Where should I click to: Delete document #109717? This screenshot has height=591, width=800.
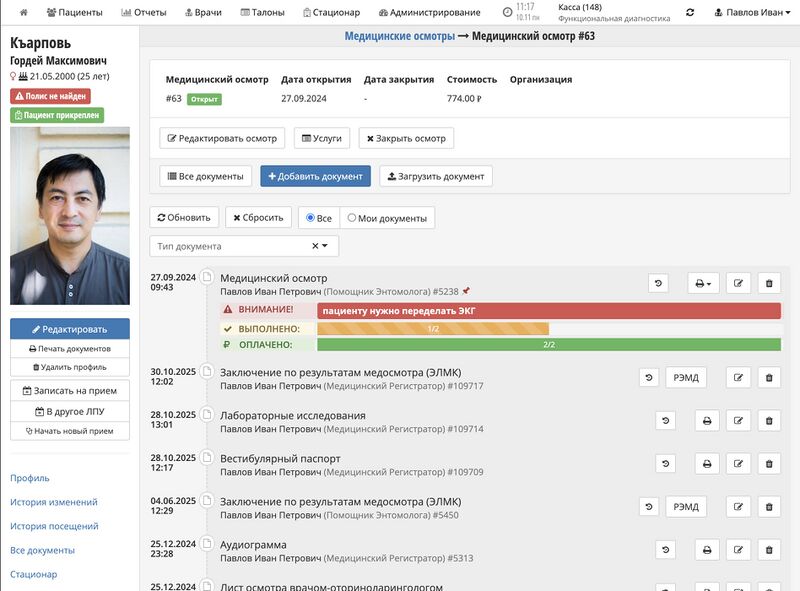tap(769, 378)
